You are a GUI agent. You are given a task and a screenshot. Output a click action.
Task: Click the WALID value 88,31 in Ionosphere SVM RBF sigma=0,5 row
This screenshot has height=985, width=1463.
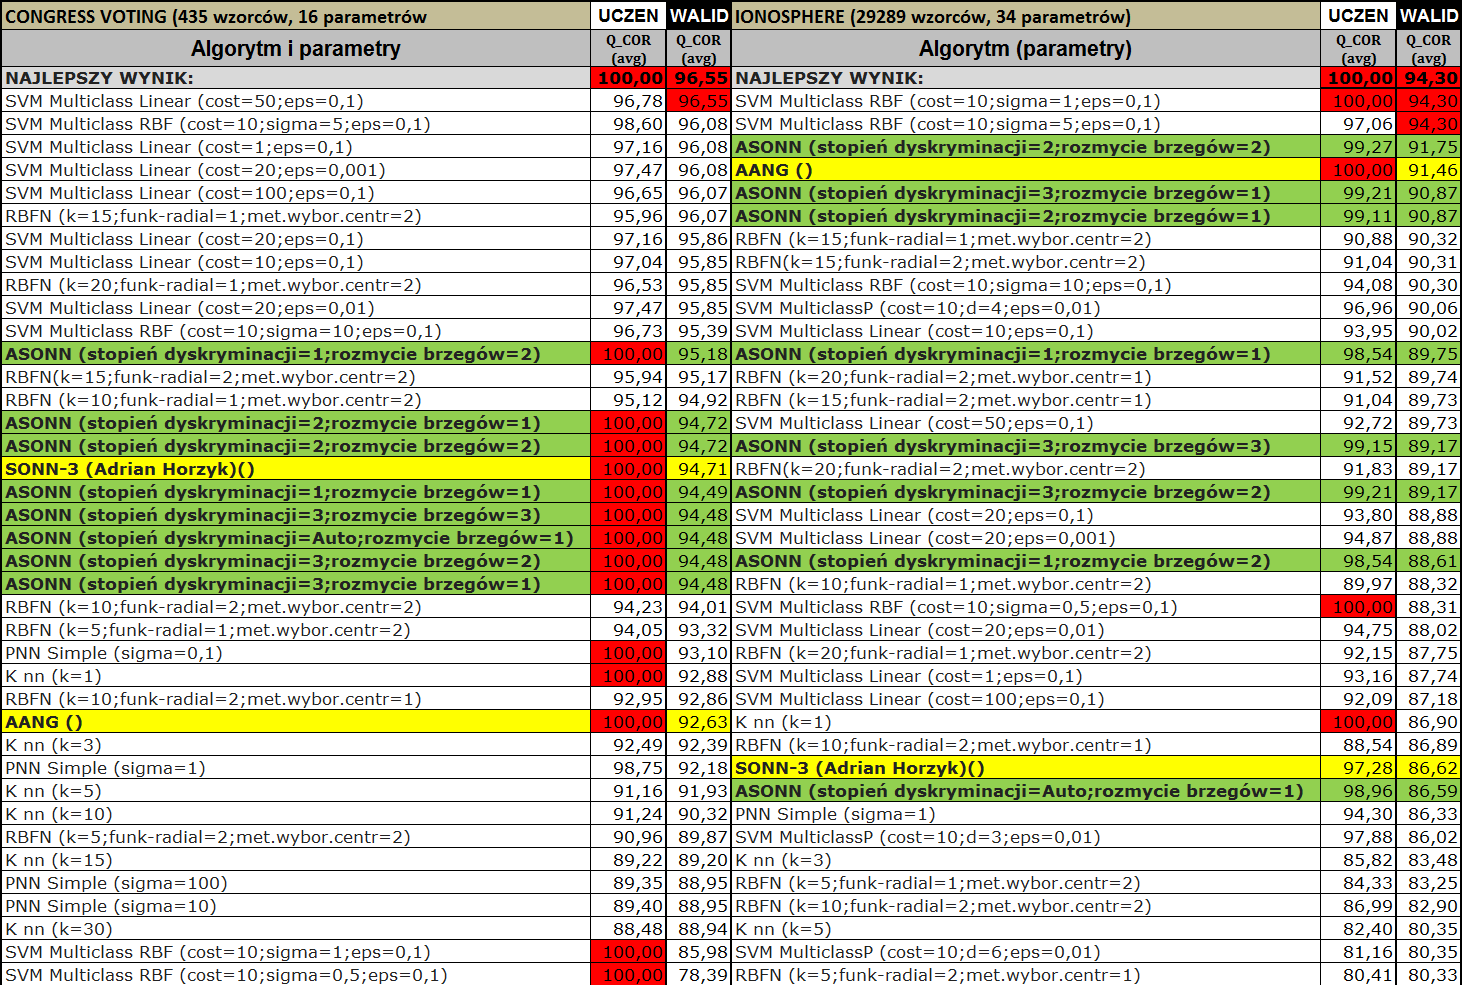click(x=1429, y=607)
